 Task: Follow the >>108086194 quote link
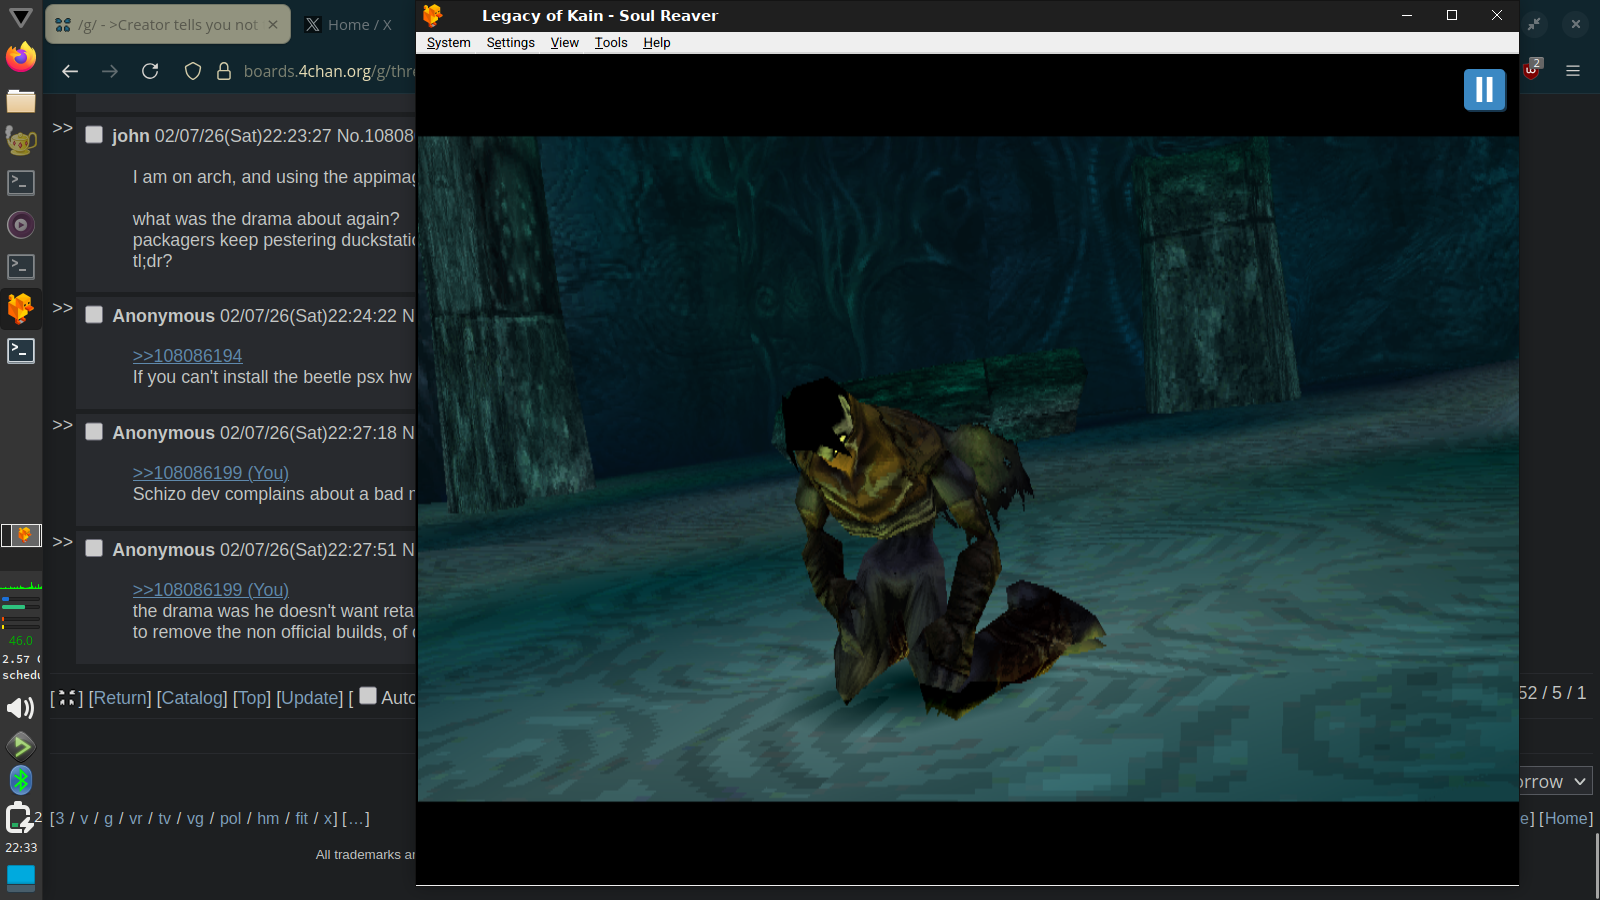pos(187,356)
